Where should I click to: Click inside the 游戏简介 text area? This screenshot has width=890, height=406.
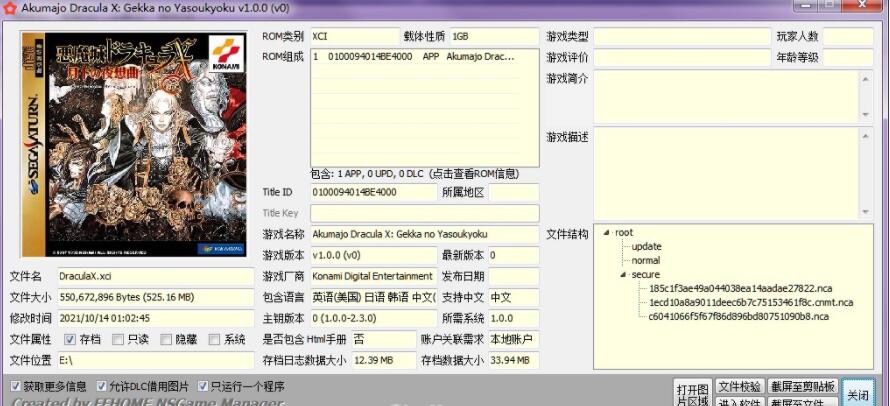point(727,97)
